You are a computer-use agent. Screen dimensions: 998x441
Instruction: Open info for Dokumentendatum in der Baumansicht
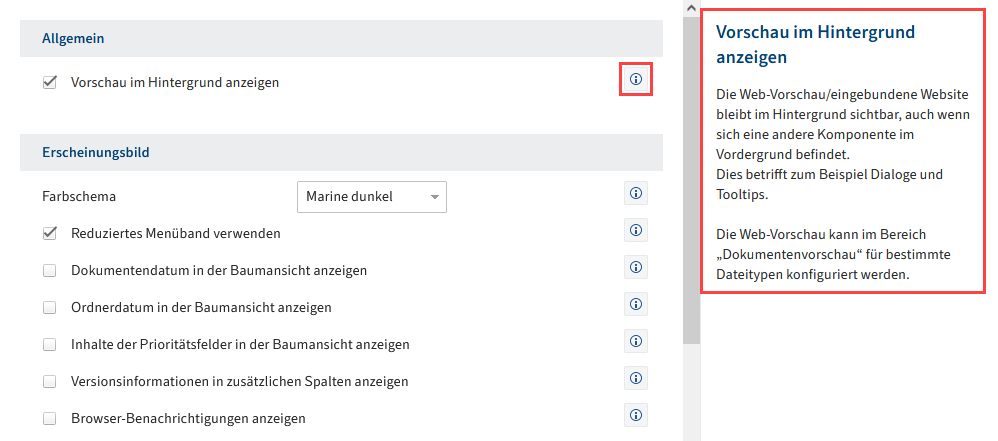point(635,267)
